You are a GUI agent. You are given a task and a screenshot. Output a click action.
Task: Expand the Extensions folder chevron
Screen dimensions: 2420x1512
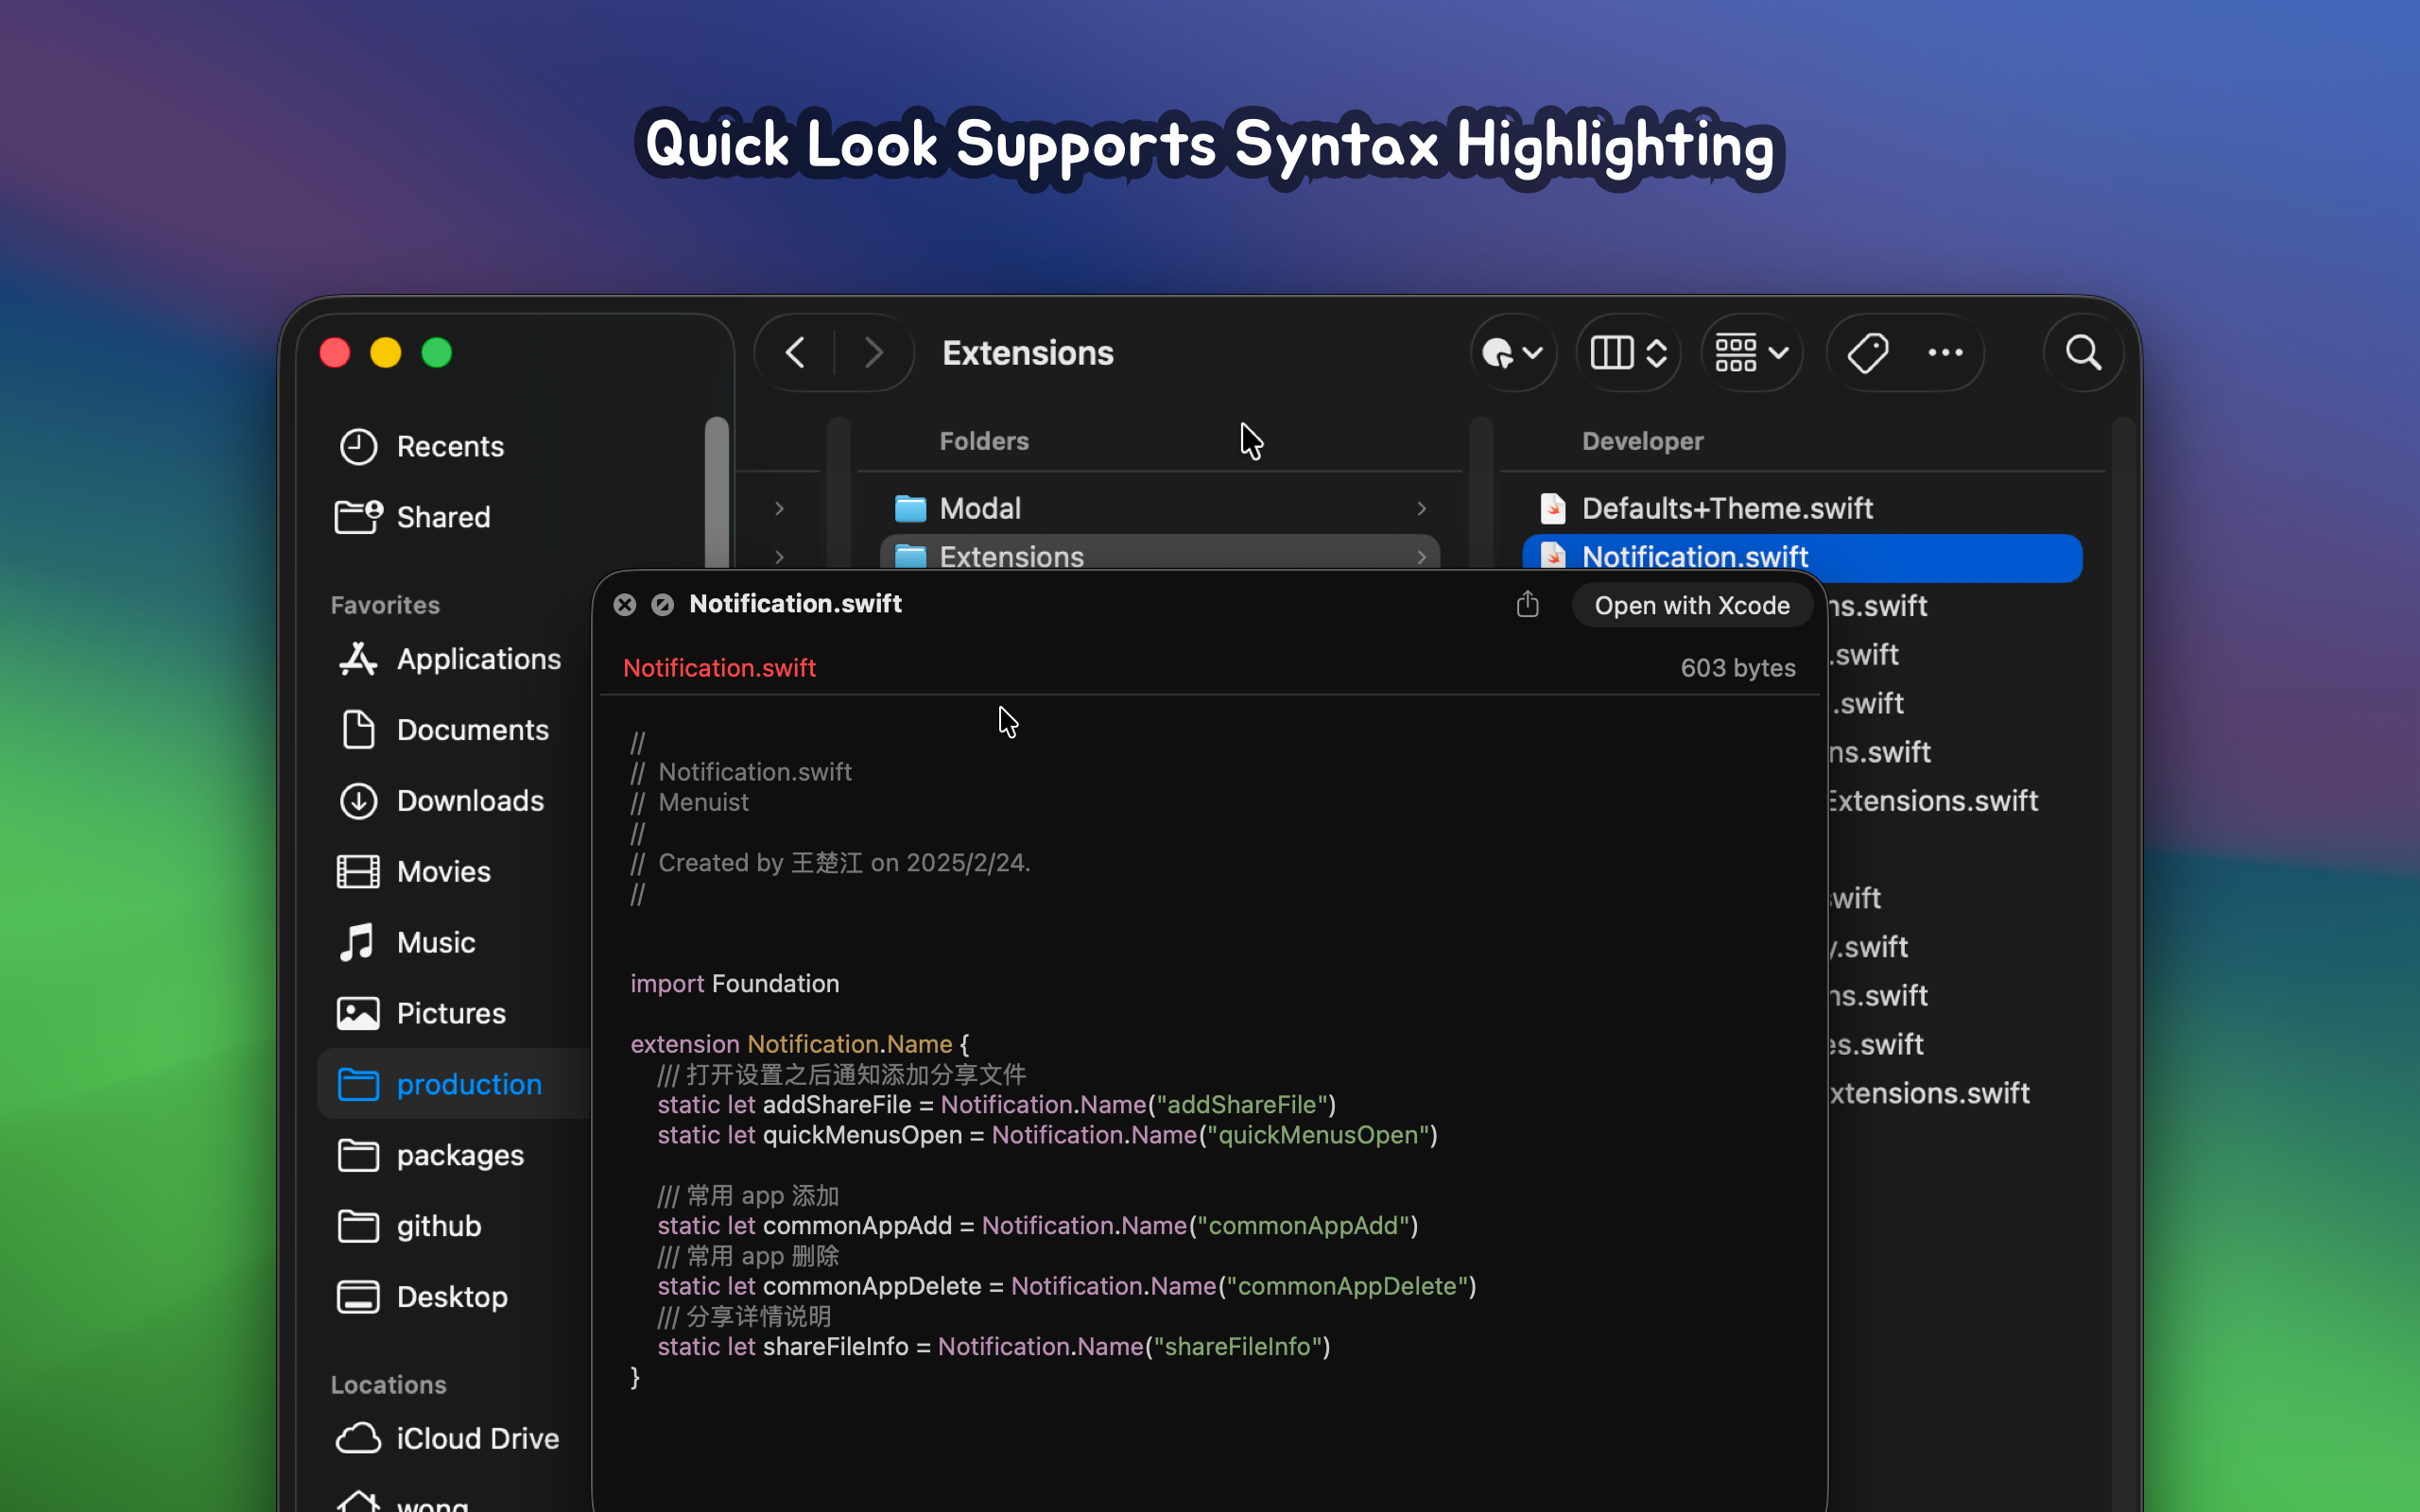point(779,557)
